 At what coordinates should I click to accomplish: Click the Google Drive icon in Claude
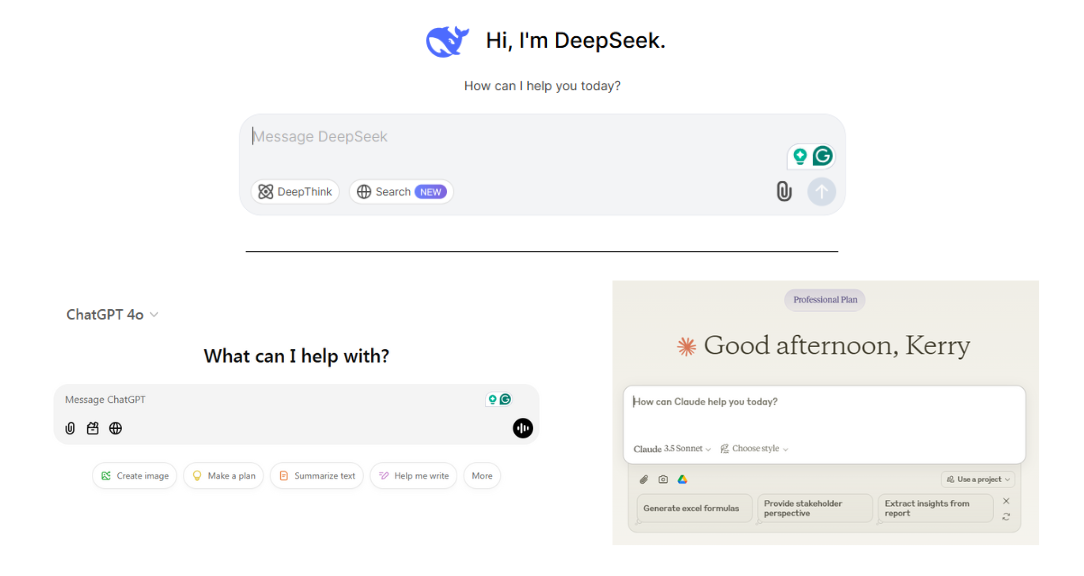click(684, 479)
